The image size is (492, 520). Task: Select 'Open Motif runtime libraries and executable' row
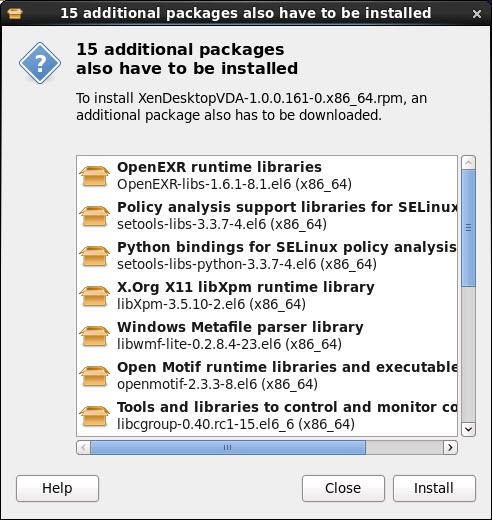point(267,376)
